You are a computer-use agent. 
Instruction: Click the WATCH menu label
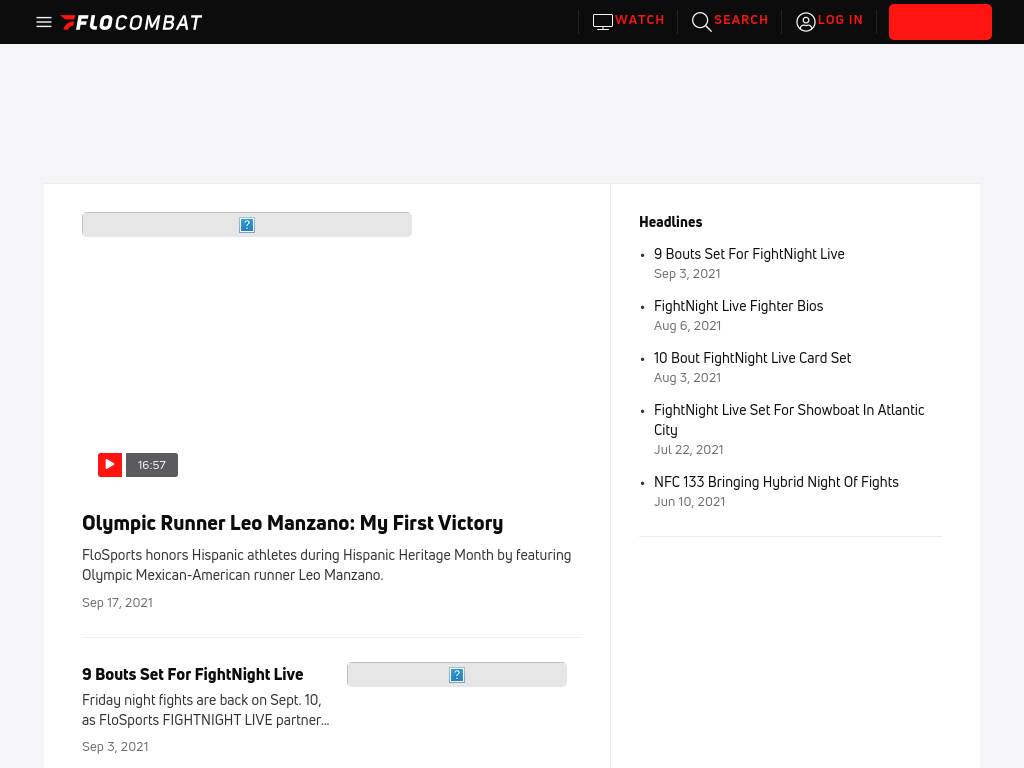640,20
